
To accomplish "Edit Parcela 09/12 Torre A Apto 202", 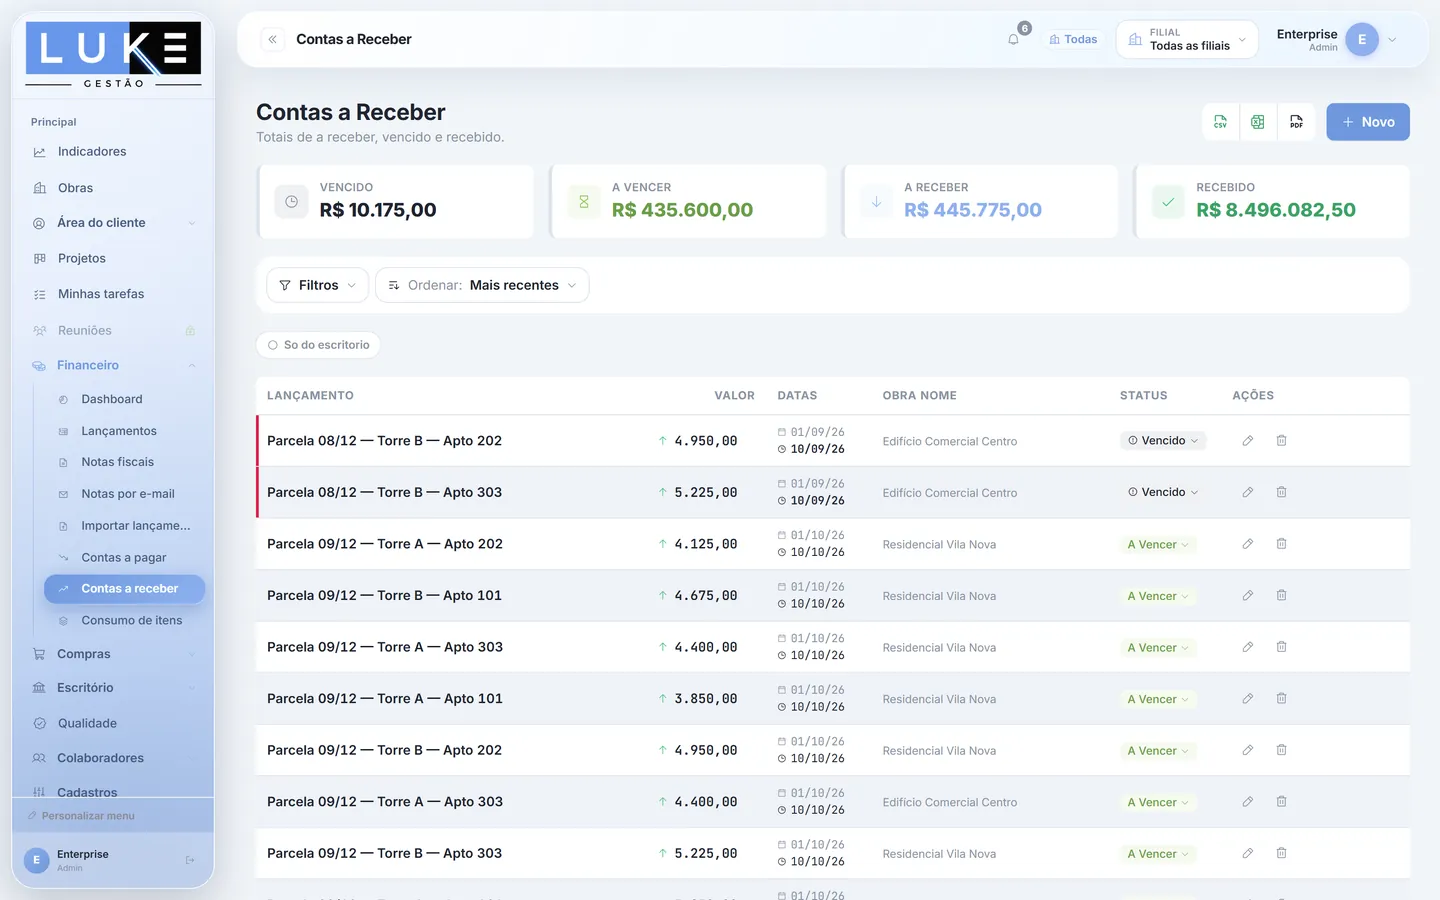I will pyautogui.click(x=1248, y=544).
